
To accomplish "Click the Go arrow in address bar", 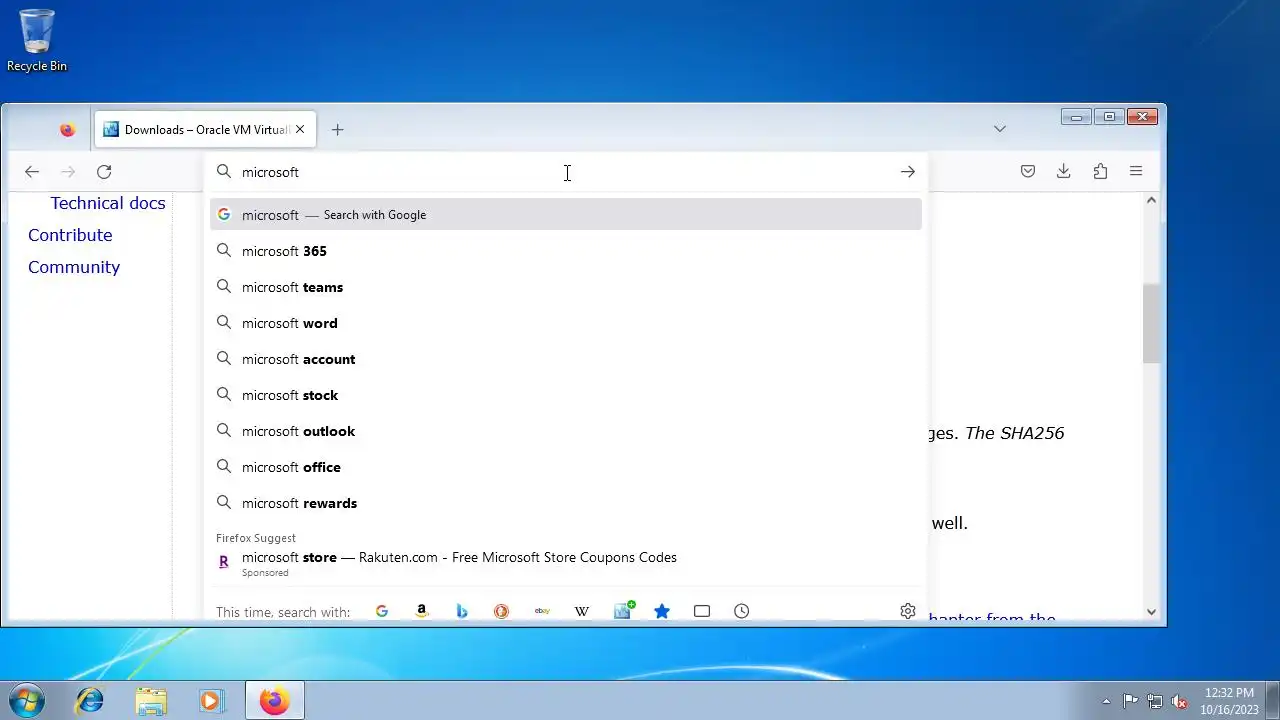I will (x=908, y=172).
